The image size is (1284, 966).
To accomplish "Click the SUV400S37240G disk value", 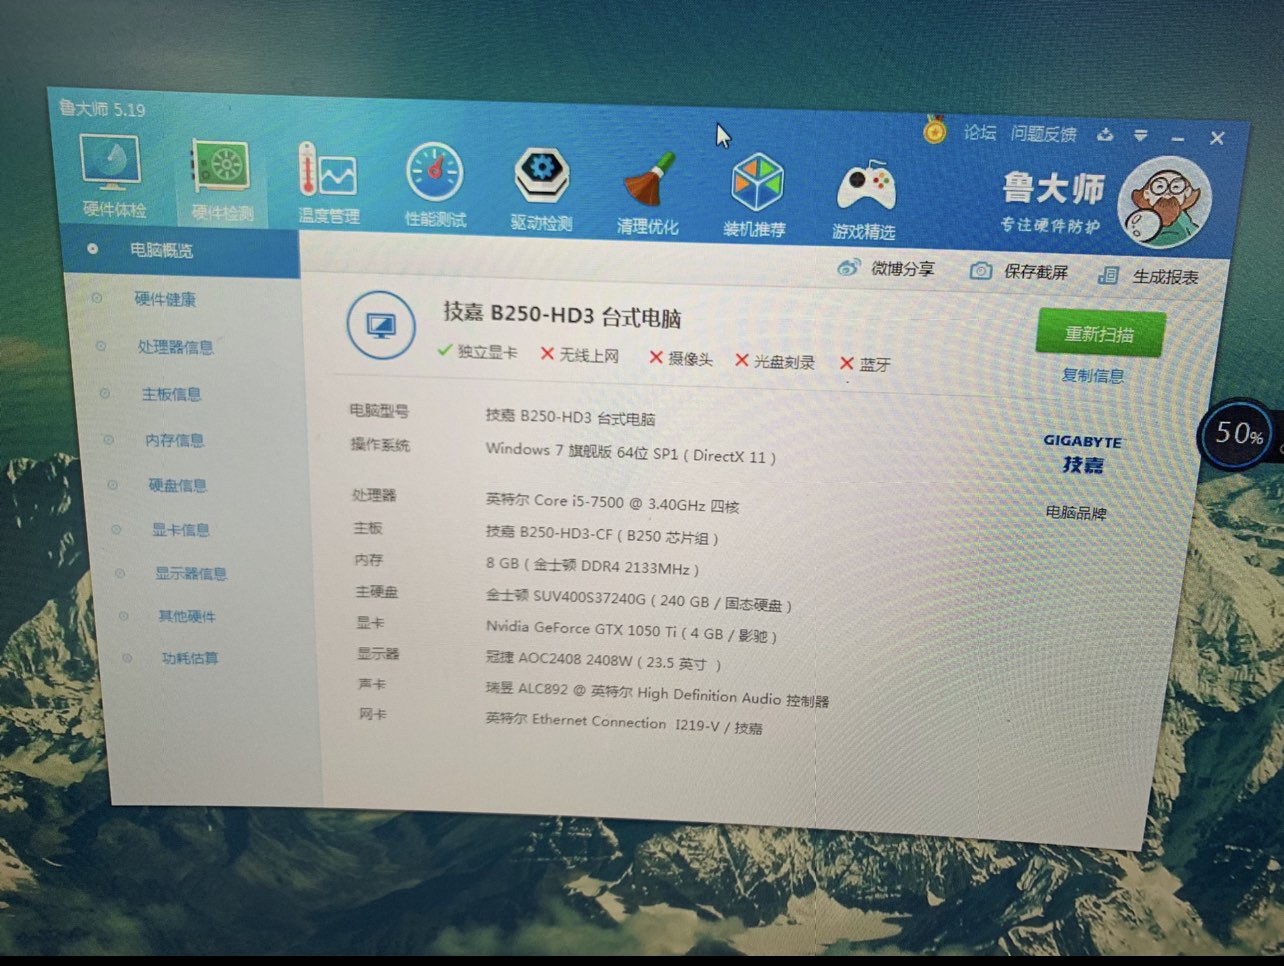I will coord(639,600).
